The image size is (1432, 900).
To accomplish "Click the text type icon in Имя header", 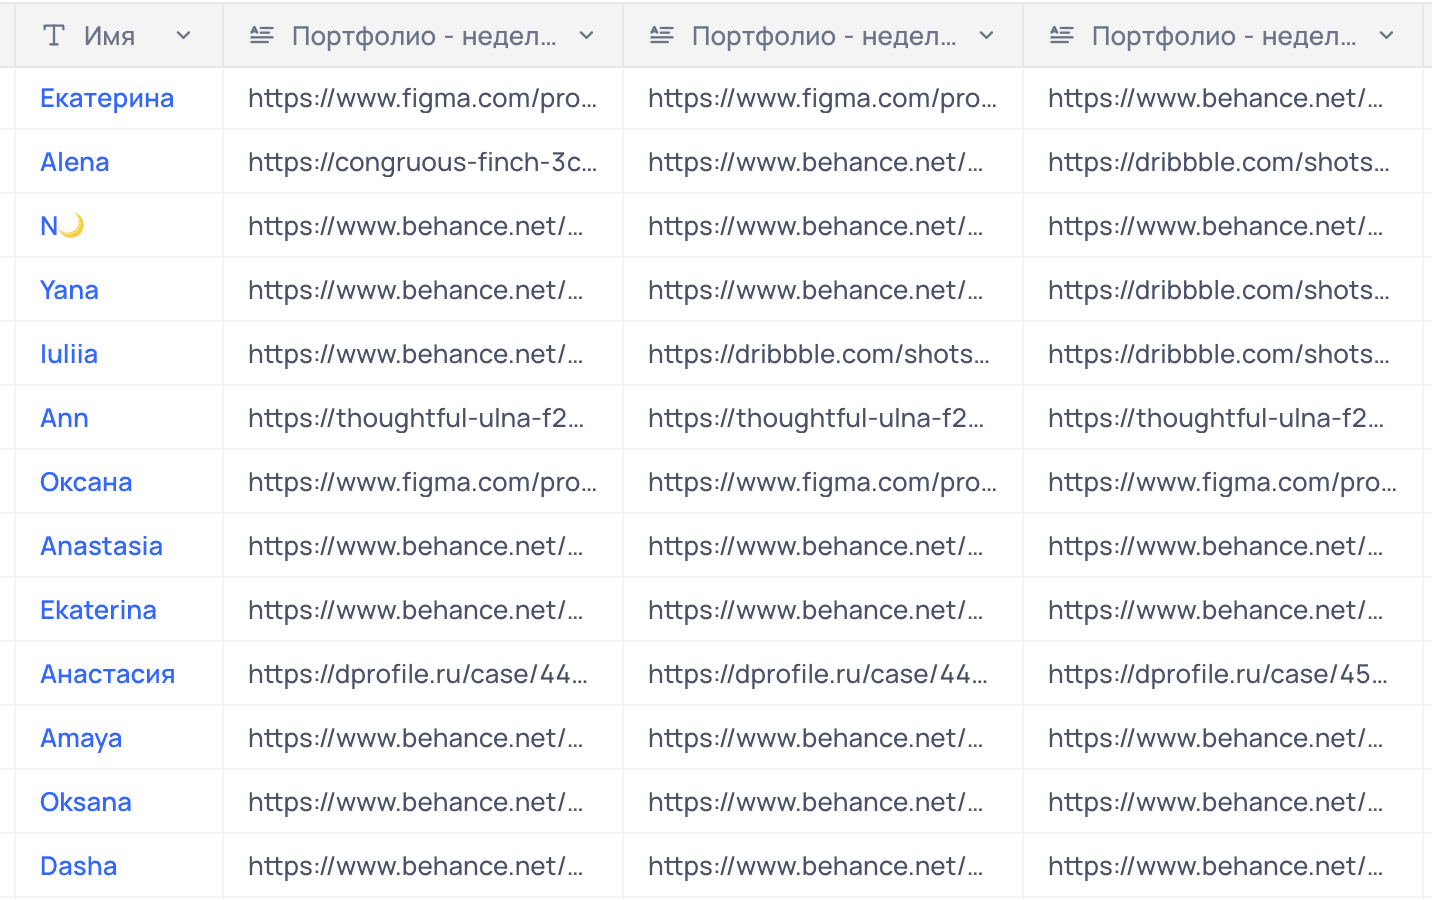I will tap(54, 36).
